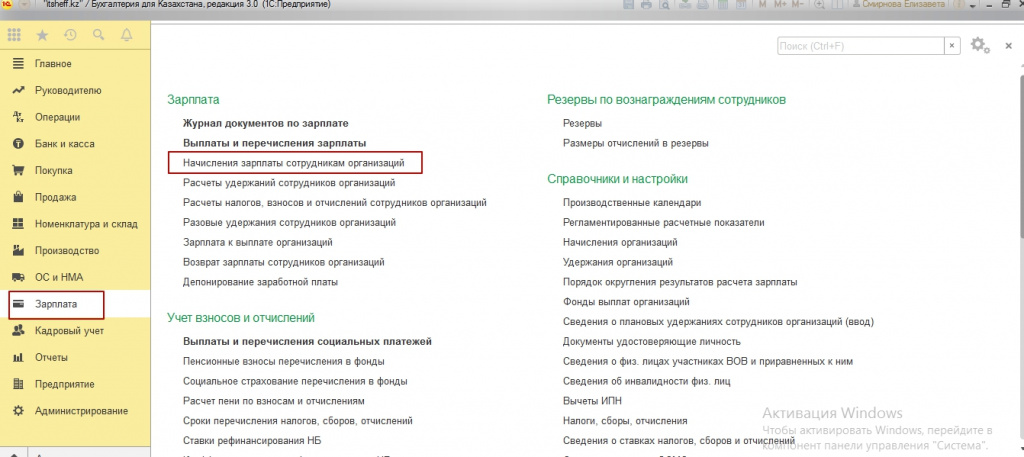Open Резервы link
1024x457 pixels.
[x=583, y=123]
